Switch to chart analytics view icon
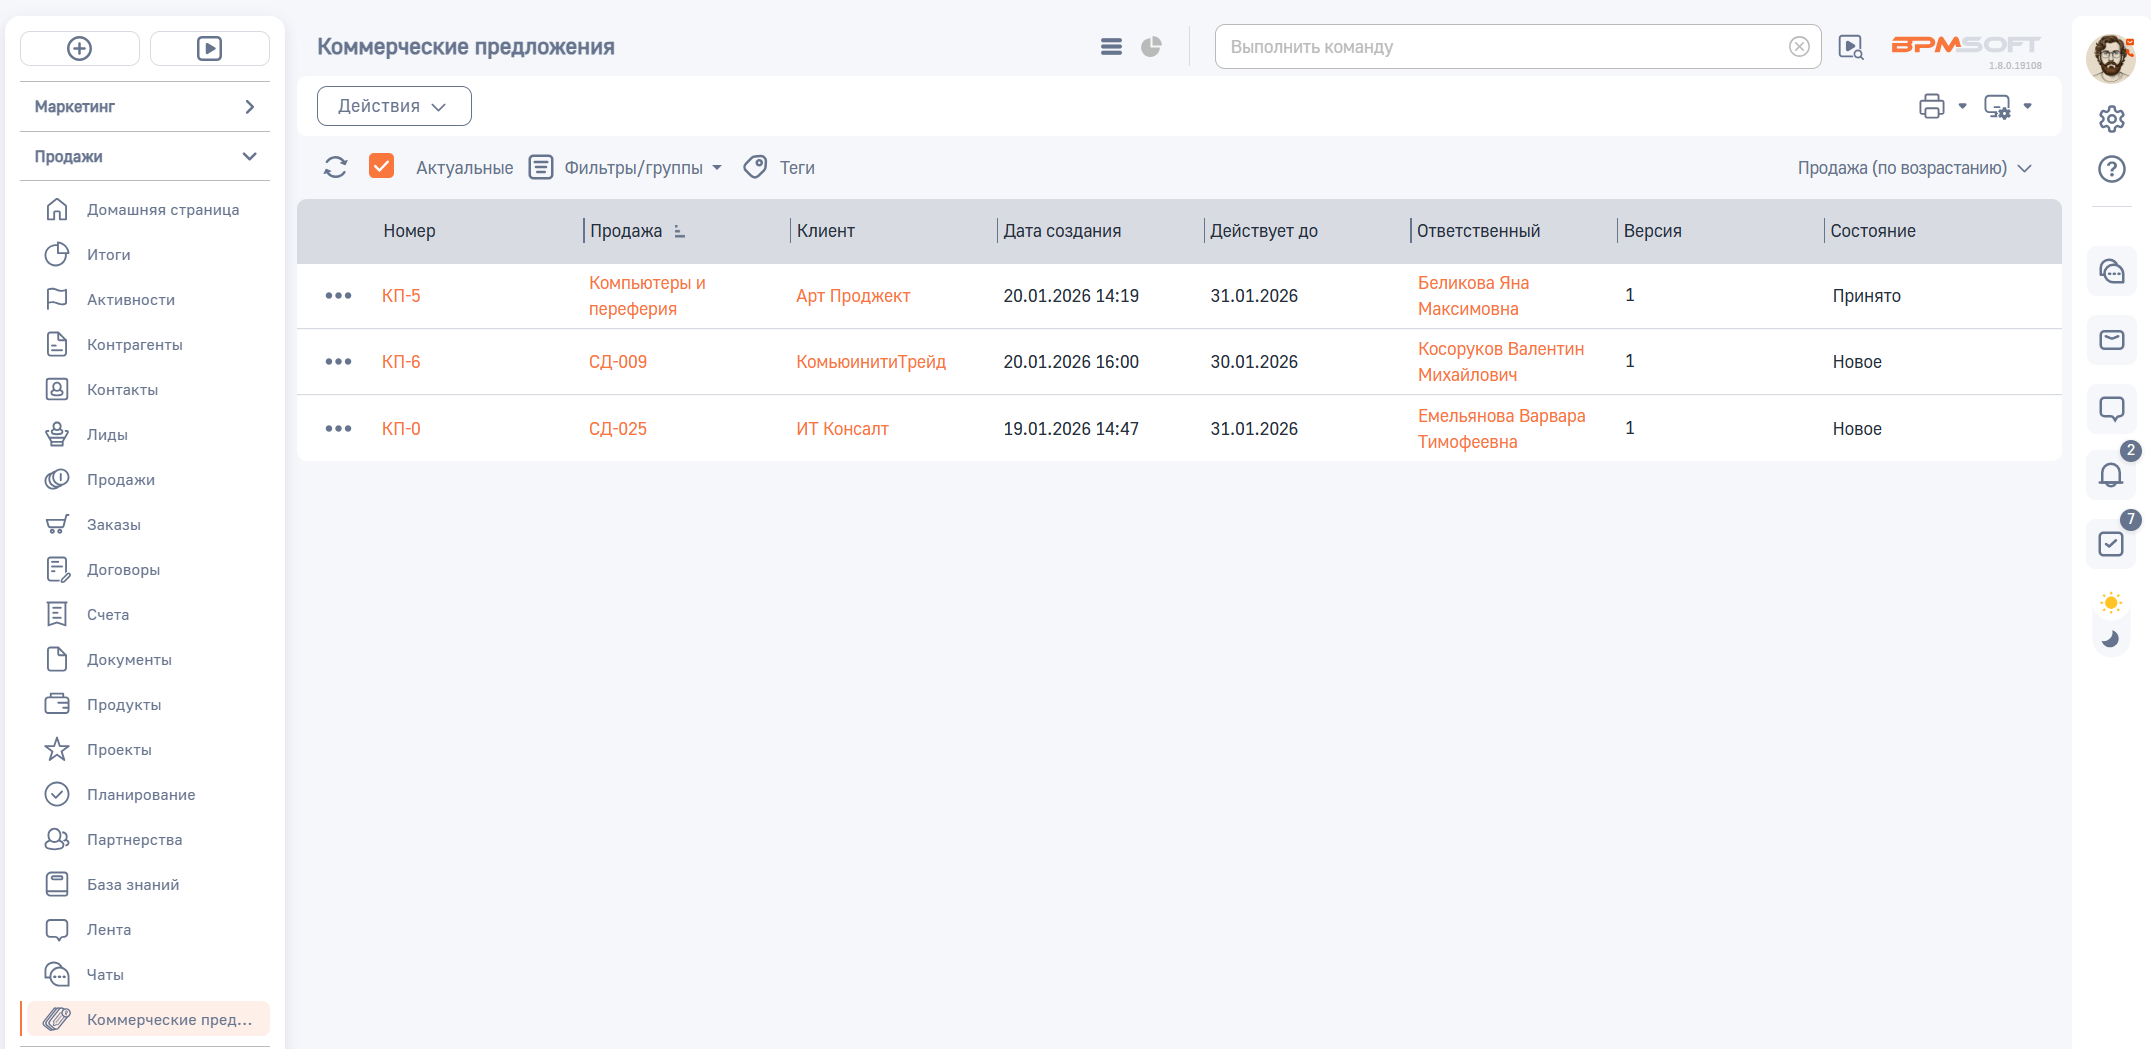 point(1151,47)
